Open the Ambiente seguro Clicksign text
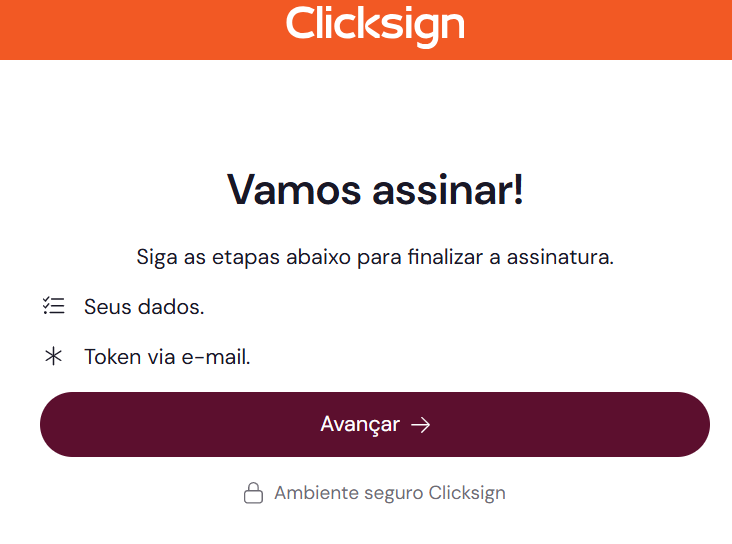This screenshot has width=732, height=544. tap(390, 493)
